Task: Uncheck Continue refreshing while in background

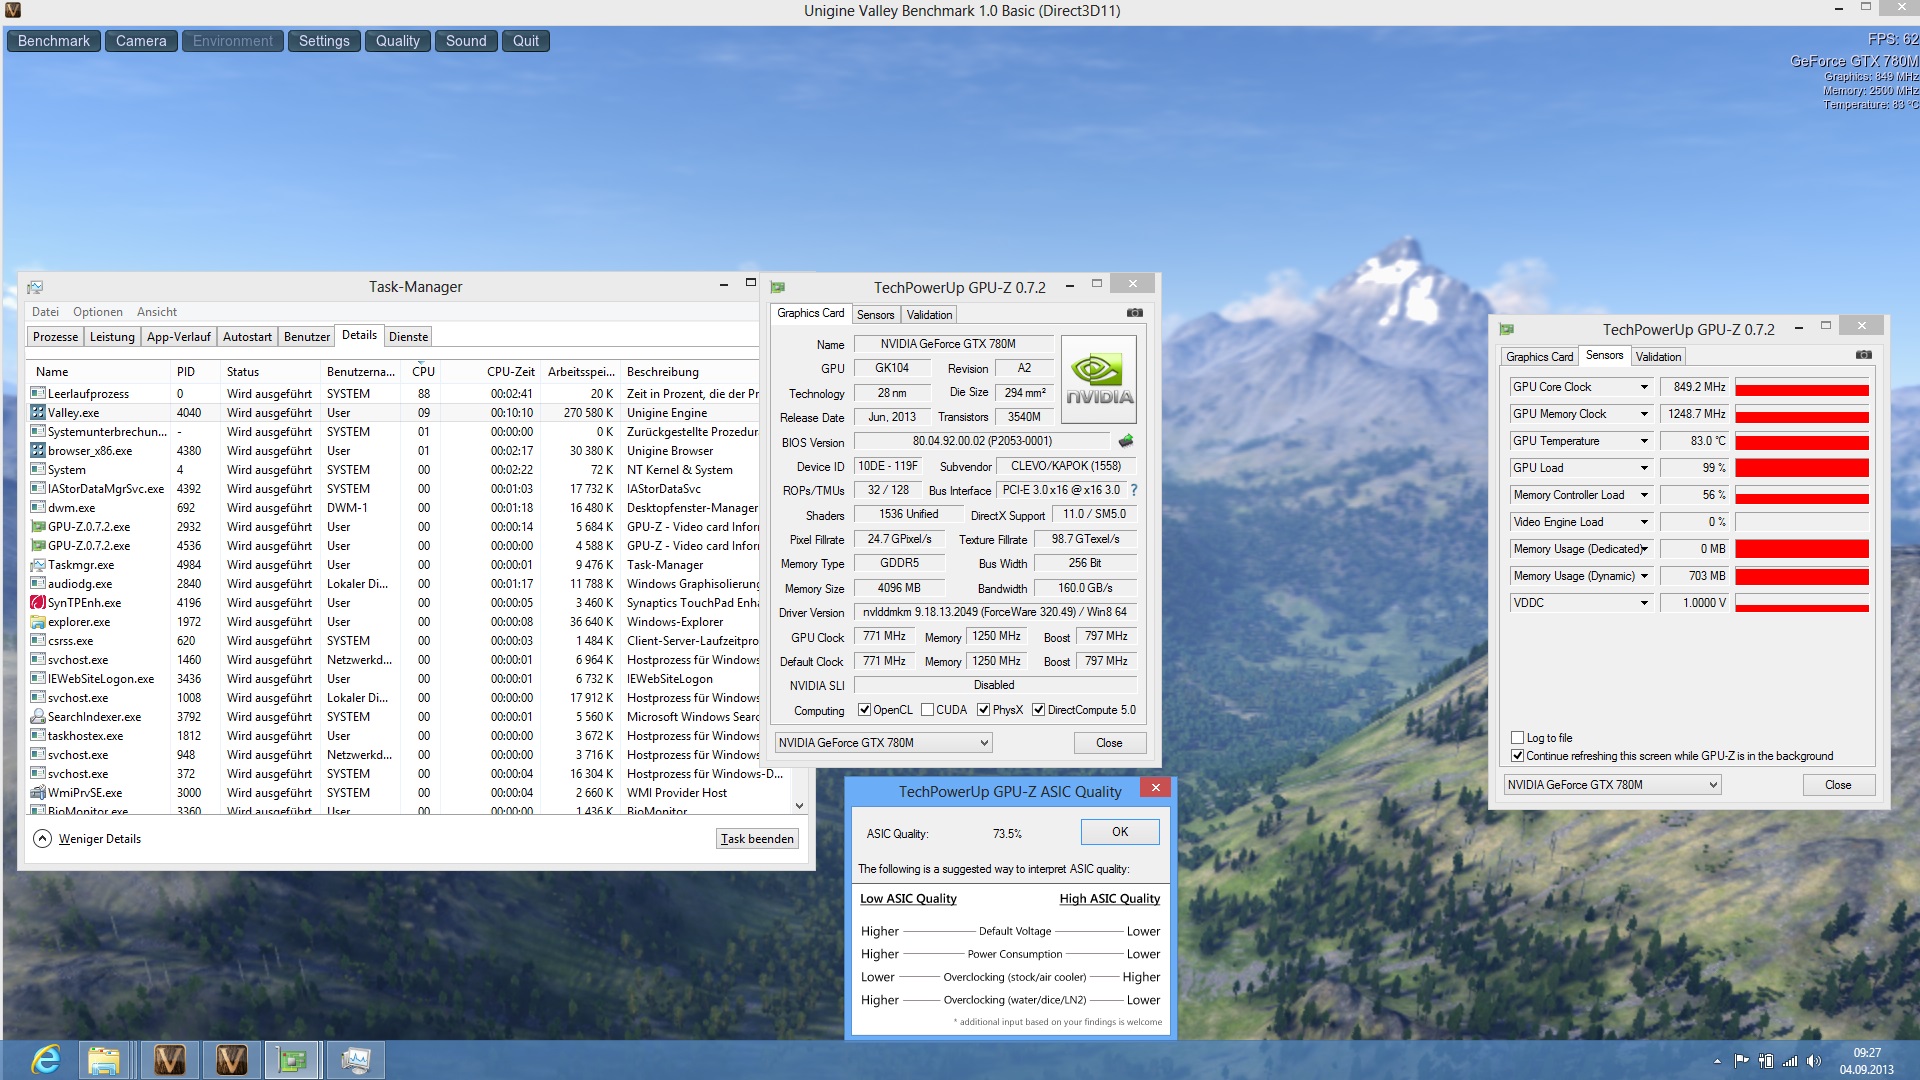Action: pyautogui.click(x=1518, y=756)
